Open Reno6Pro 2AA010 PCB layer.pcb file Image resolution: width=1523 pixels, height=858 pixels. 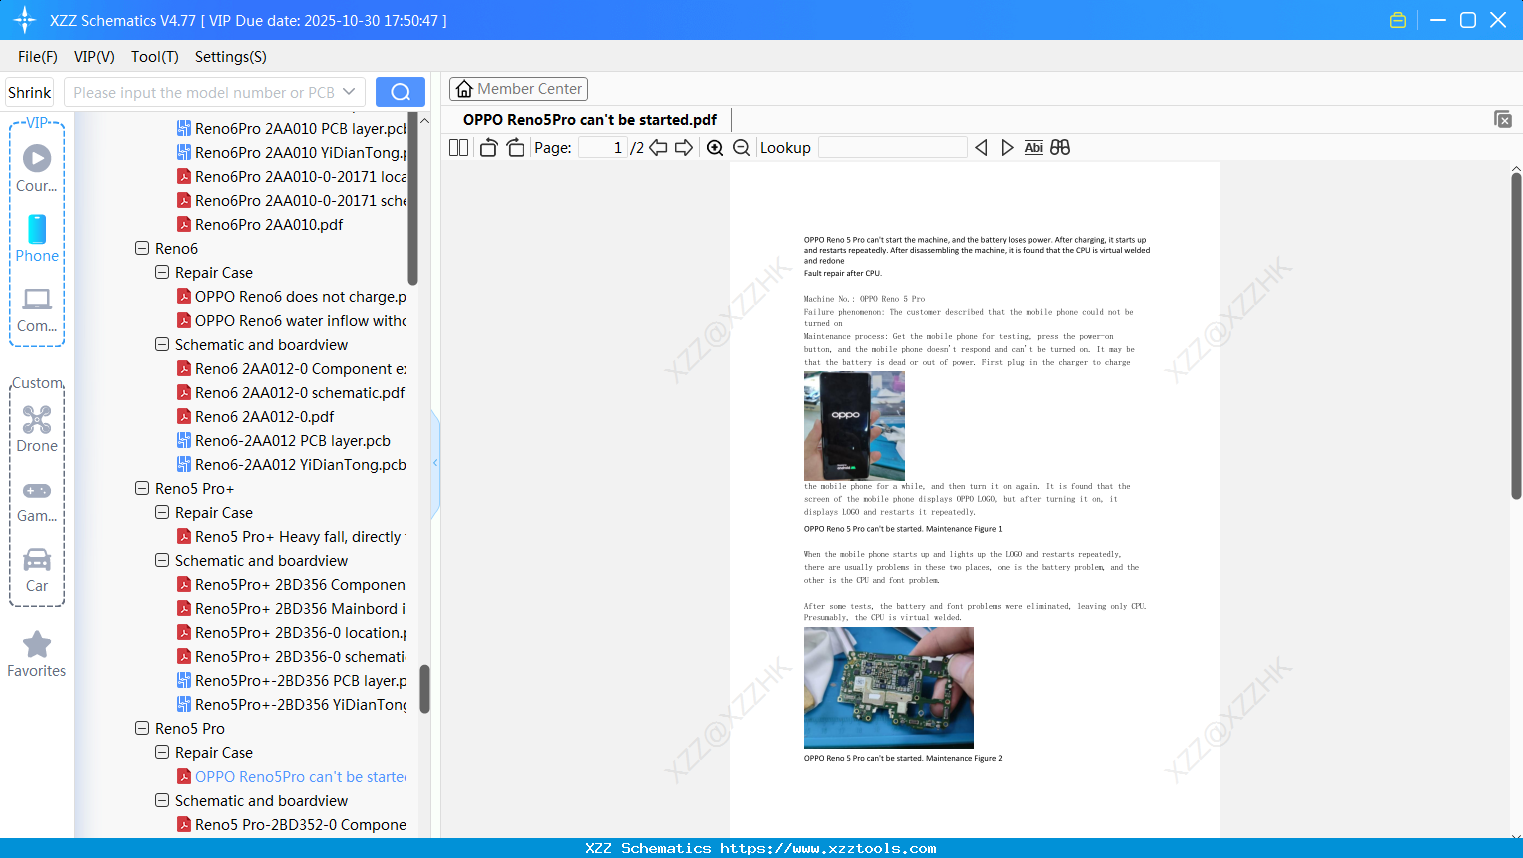click(292, 128)
